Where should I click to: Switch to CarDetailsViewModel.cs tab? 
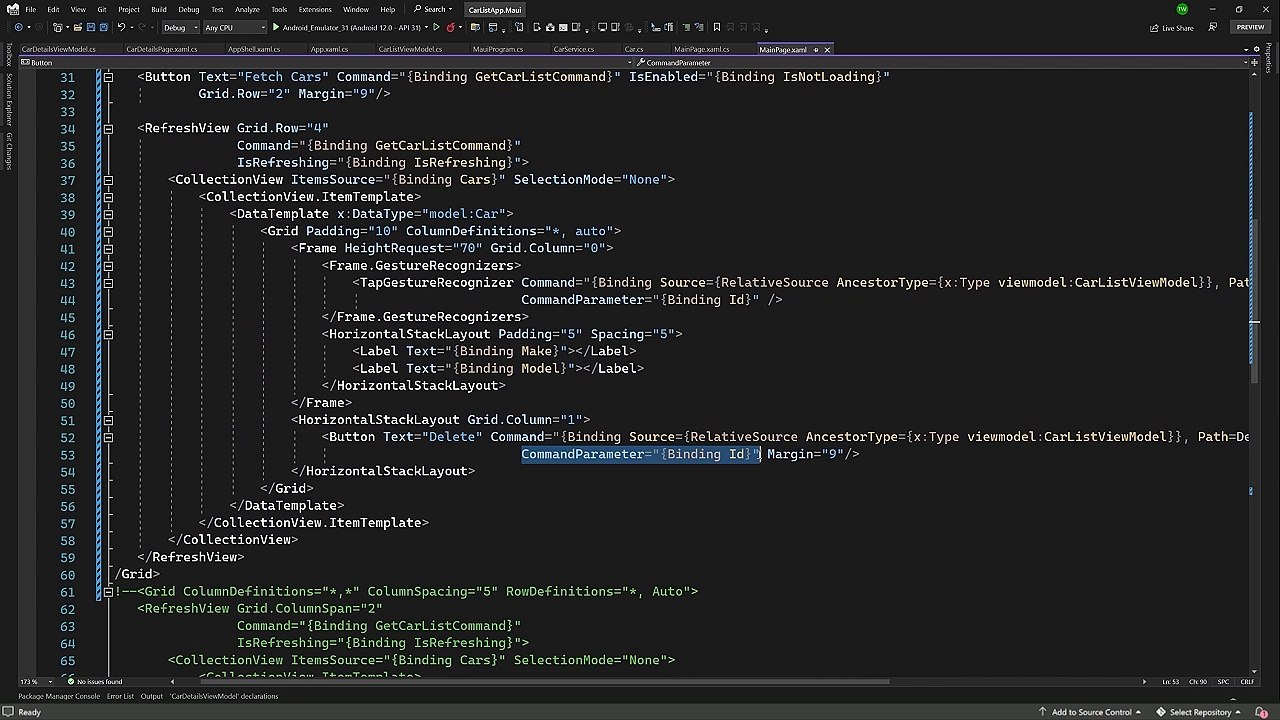pyautogui.click(x=58, y=49)
